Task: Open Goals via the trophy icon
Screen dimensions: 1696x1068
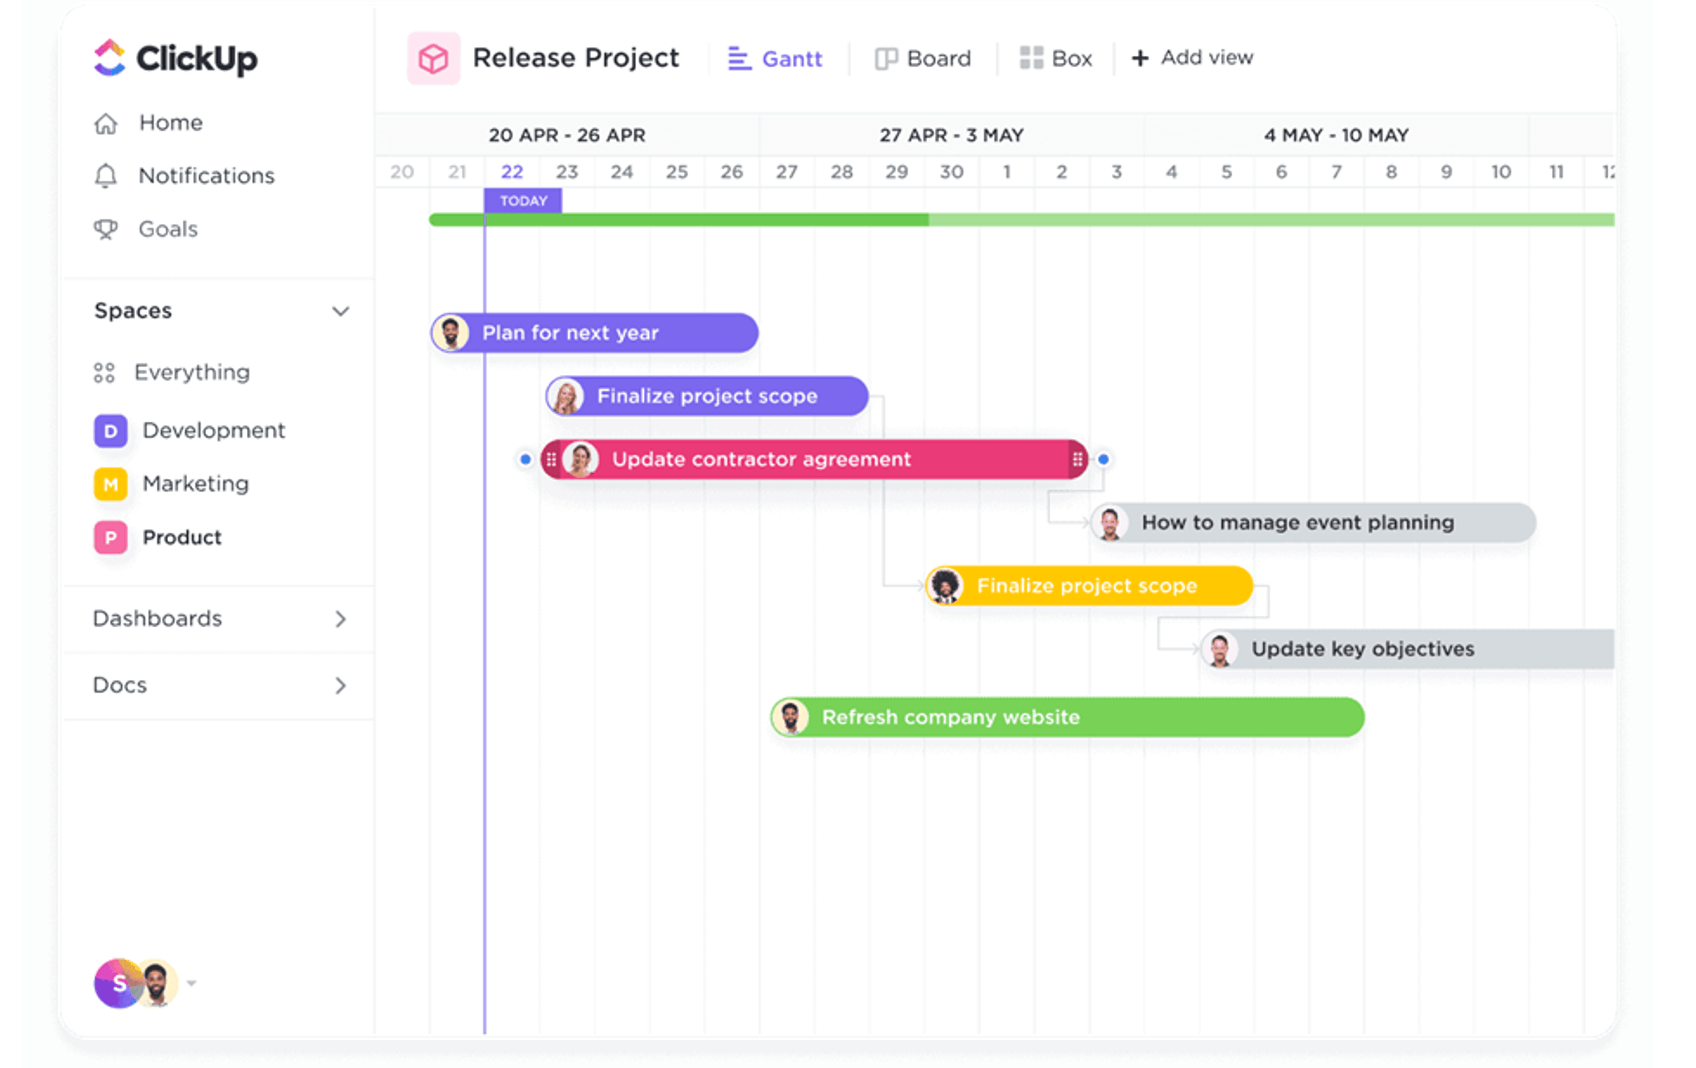Action: (106, 230)
